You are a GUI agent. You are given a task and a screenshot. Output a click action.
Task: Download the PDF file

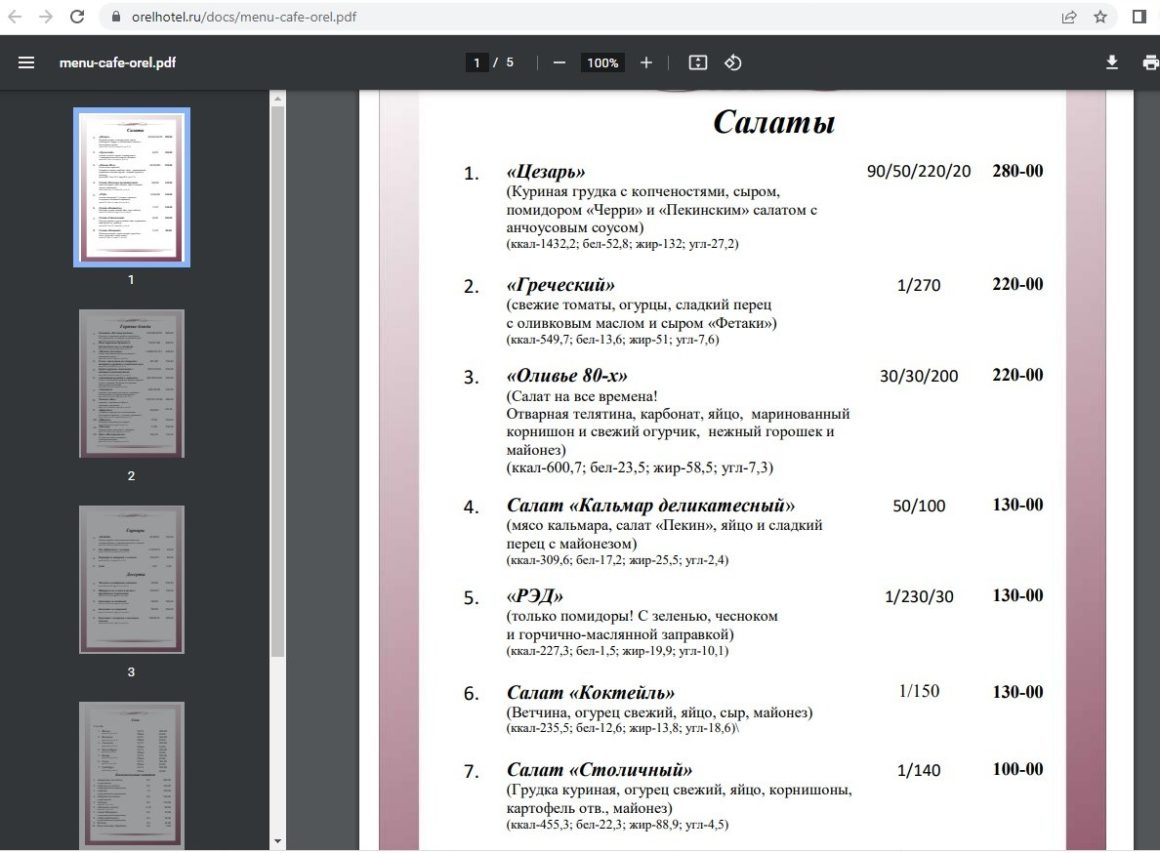[x=1111, y=62]
